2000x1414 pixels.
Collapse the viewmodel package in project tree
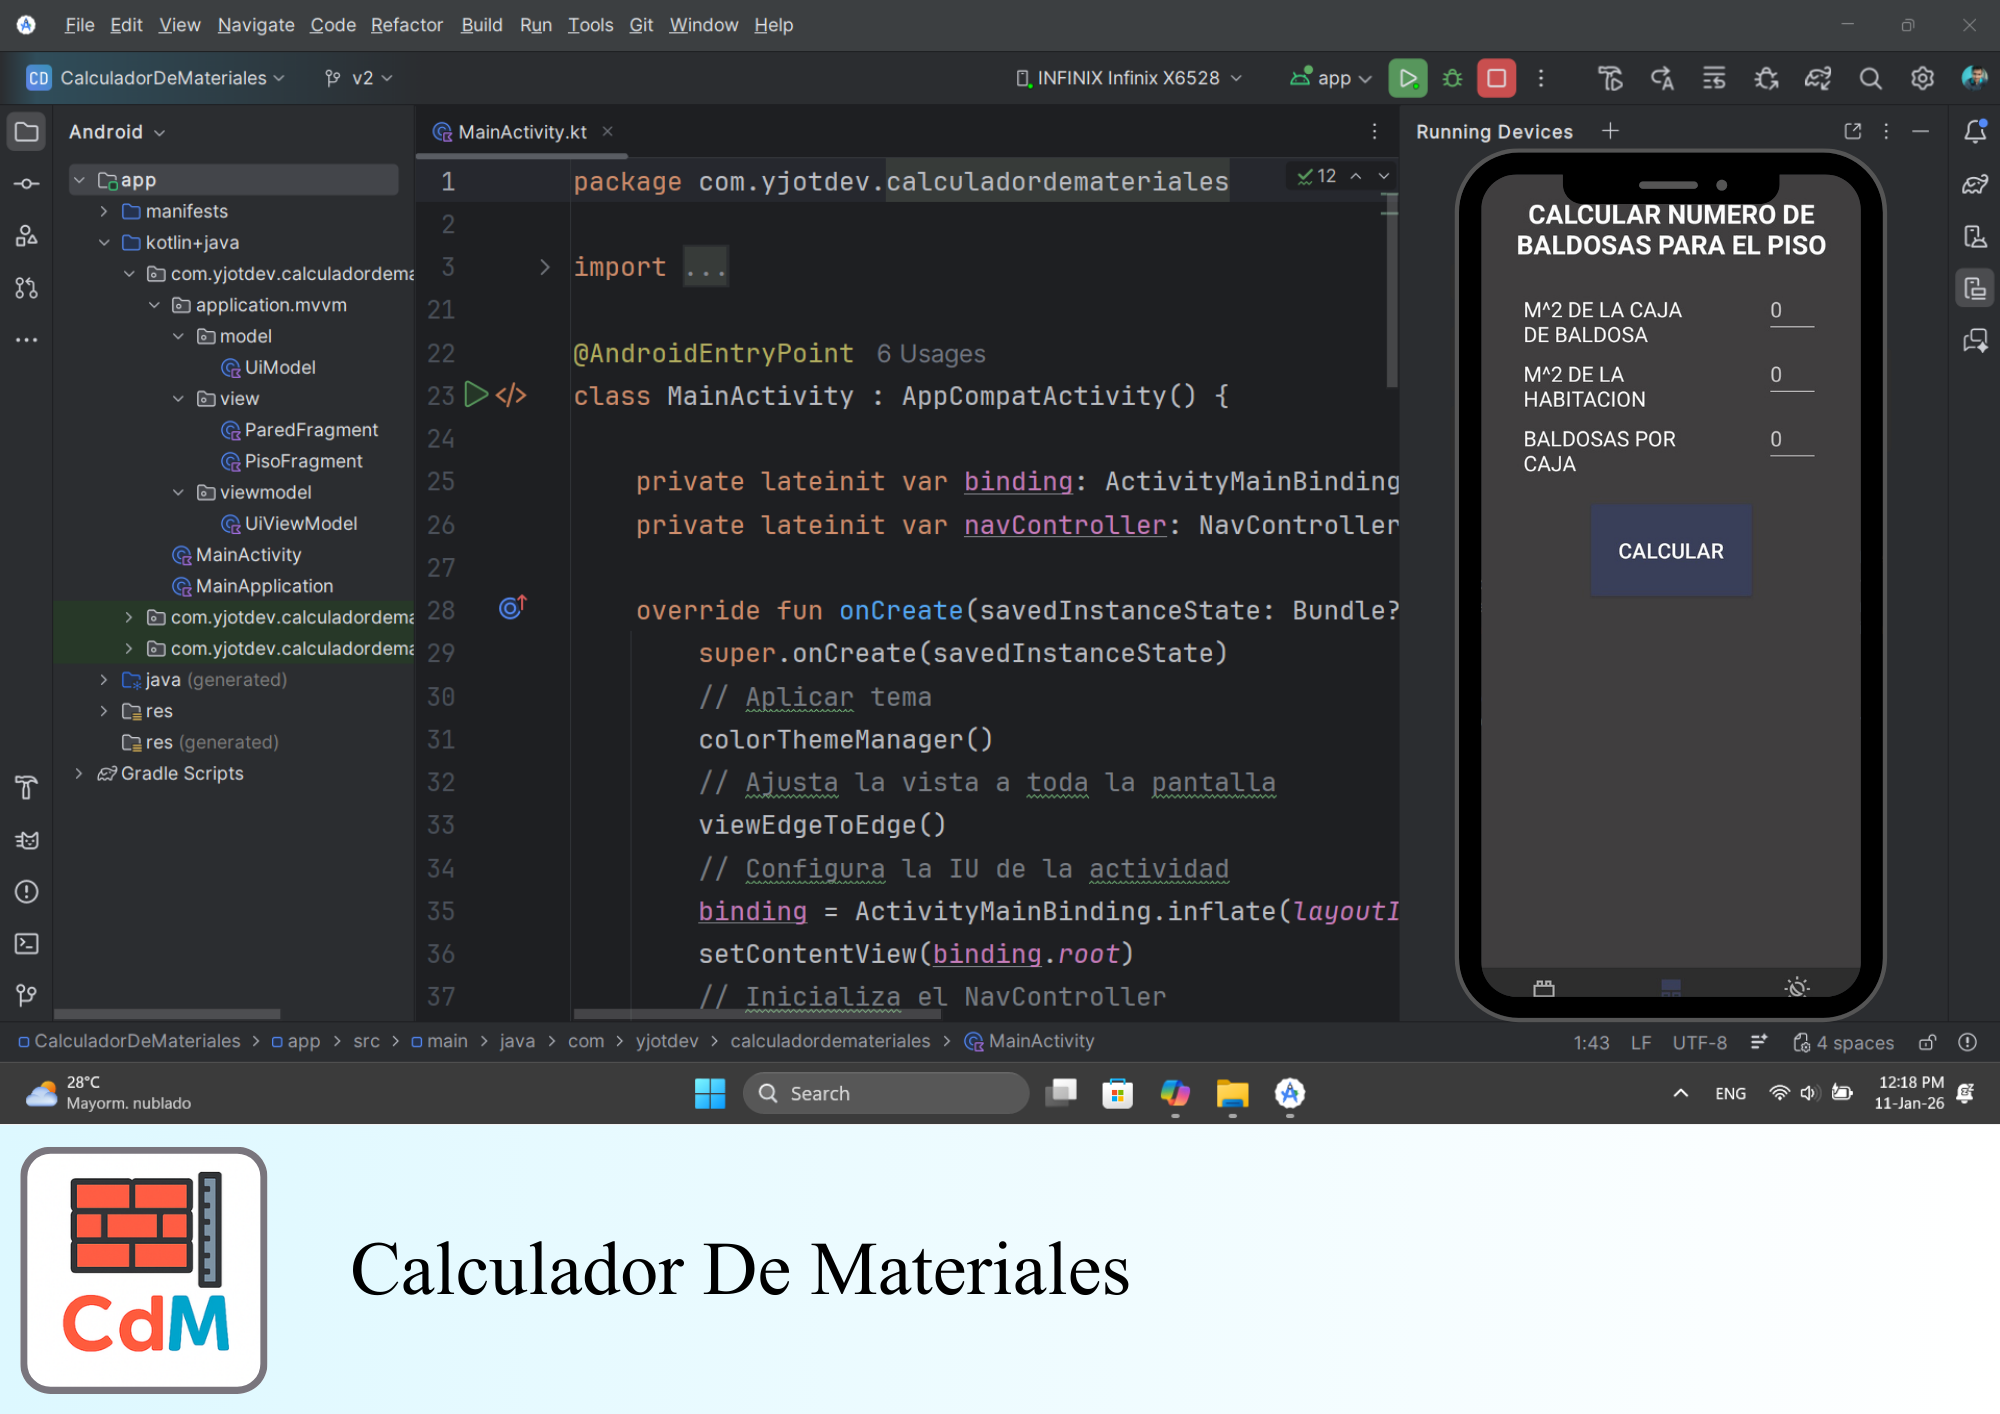(x=179, y=492)
